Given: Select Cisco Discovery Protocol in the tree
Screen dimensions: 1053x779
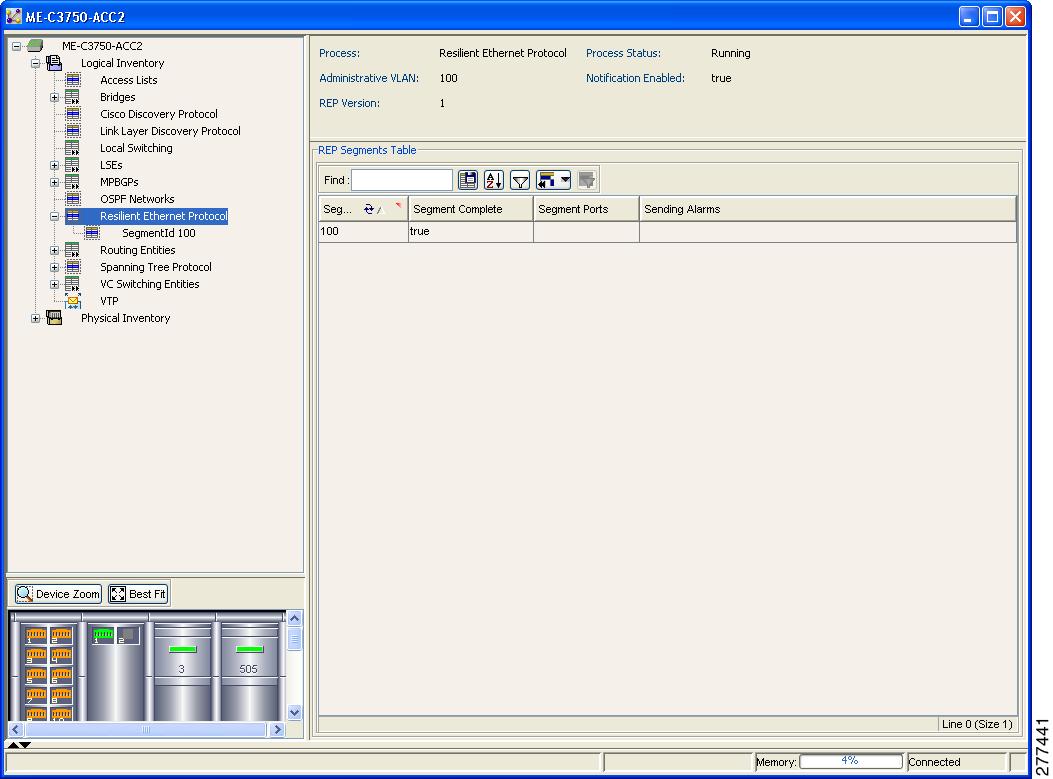Looking at the screenshot, I should tap(159, 114).
